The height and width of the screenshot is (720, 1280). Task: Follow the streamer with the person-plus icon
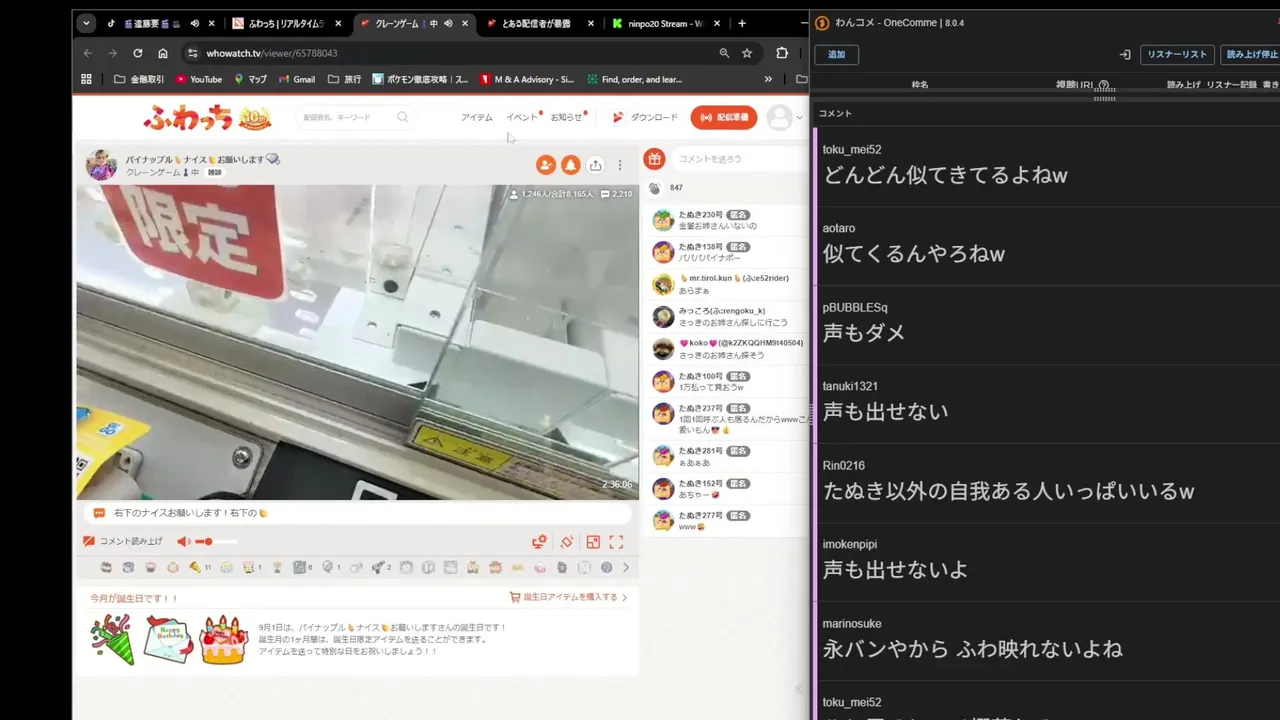pyautogui.click(x=546, y=165)
